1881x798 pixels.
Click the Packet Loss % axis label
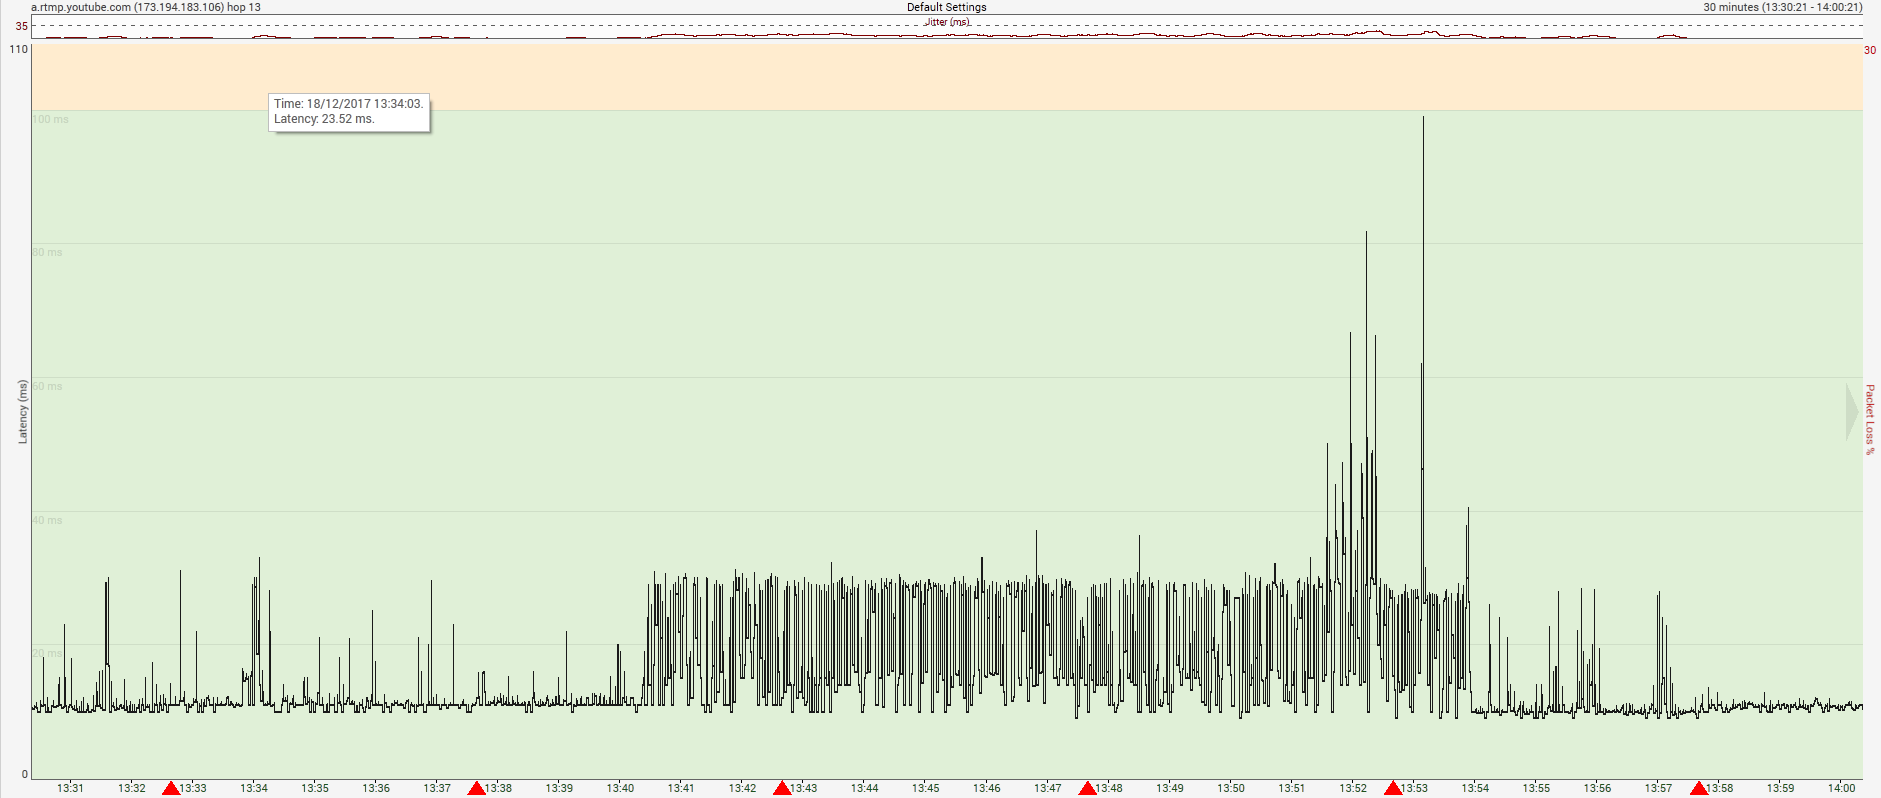pyautogui.click(x=1870, y=420)
